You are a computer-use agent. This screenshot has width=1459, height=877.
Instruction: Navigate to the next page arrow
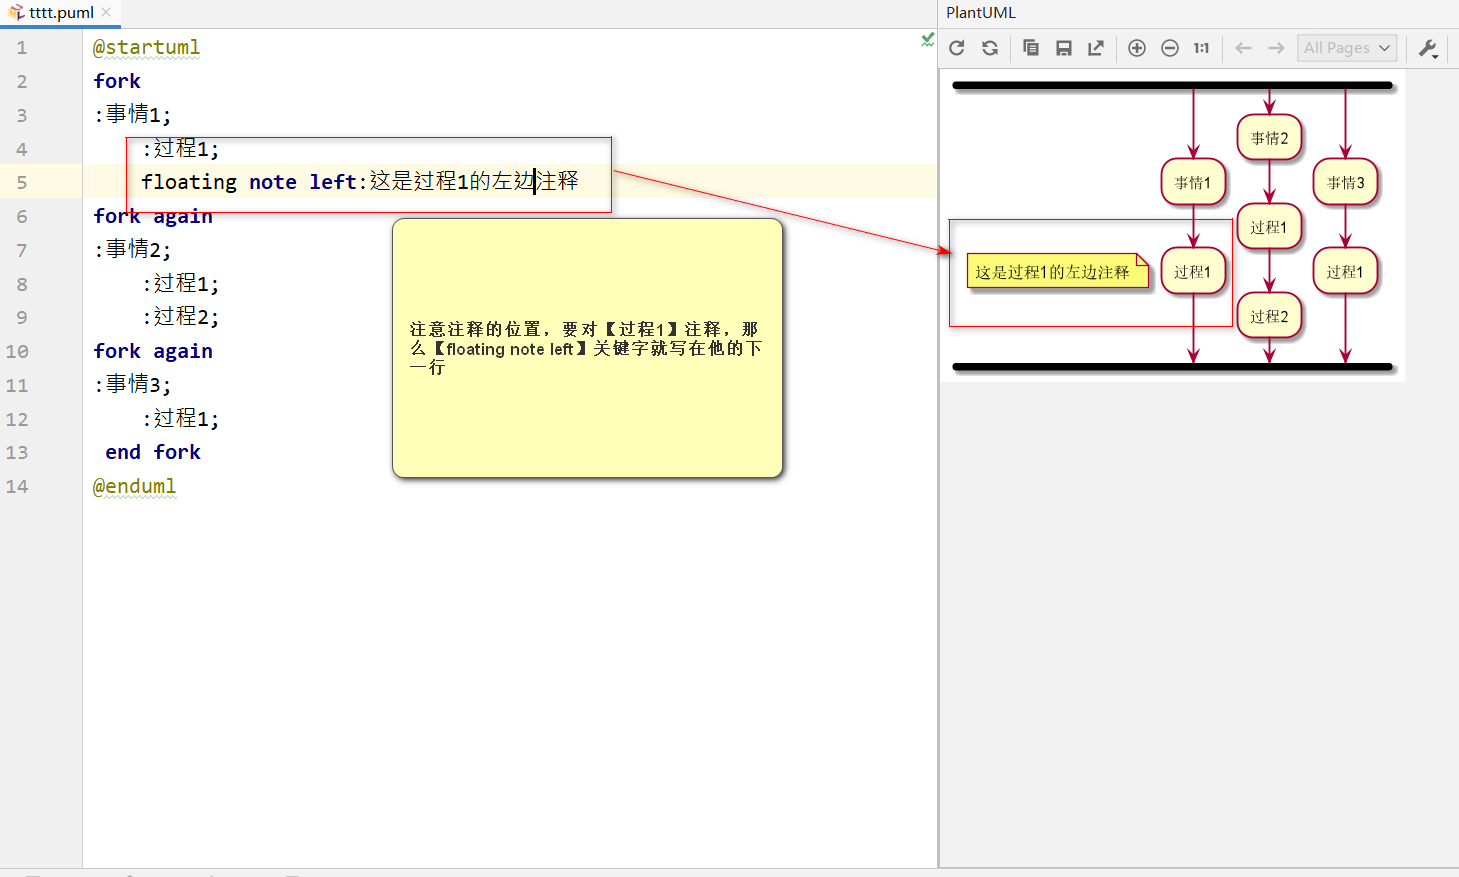point(1275,47)
